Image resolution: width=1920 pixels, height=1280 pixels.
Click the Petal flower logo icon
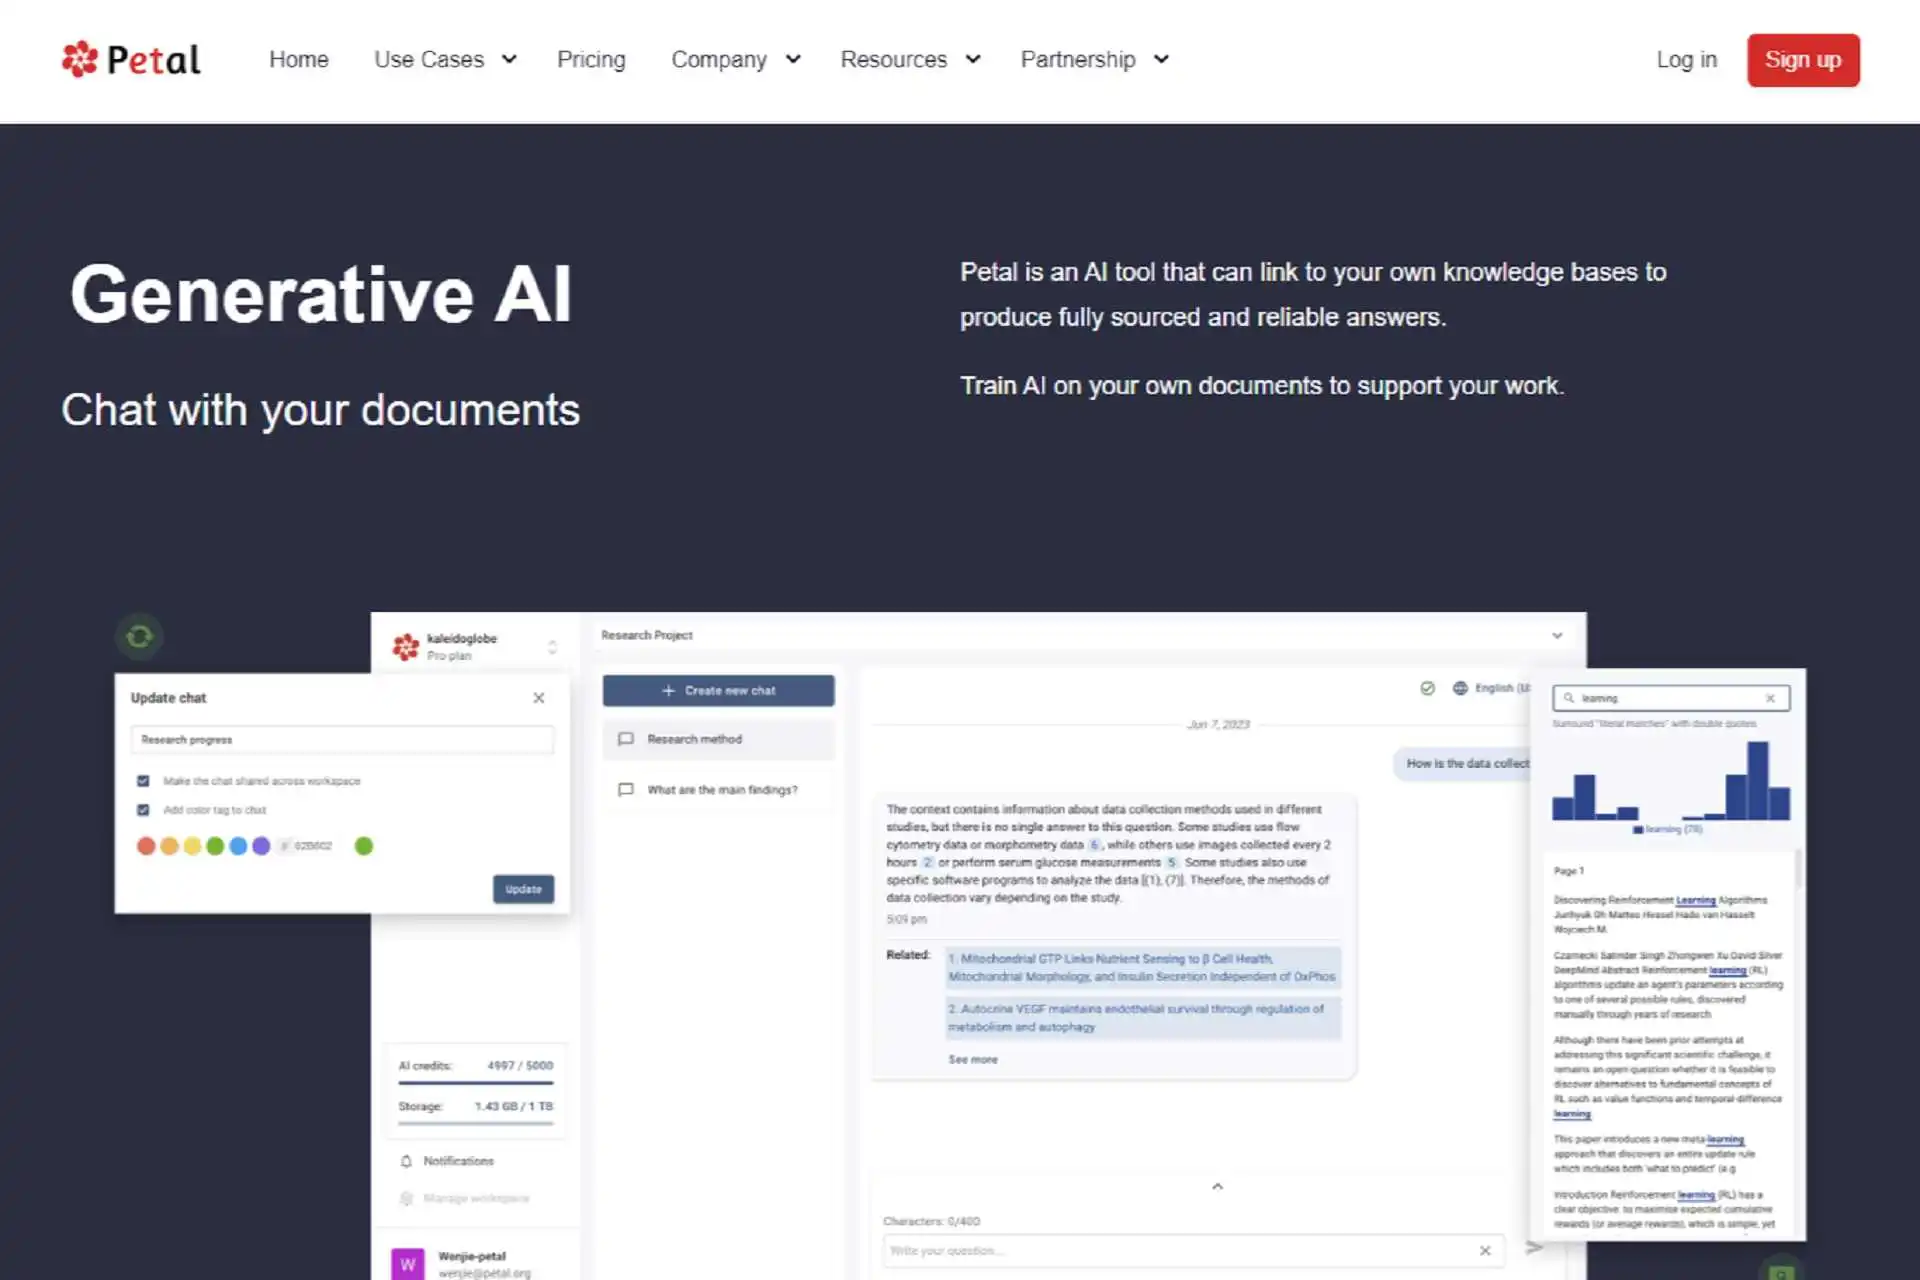[79, 59]
